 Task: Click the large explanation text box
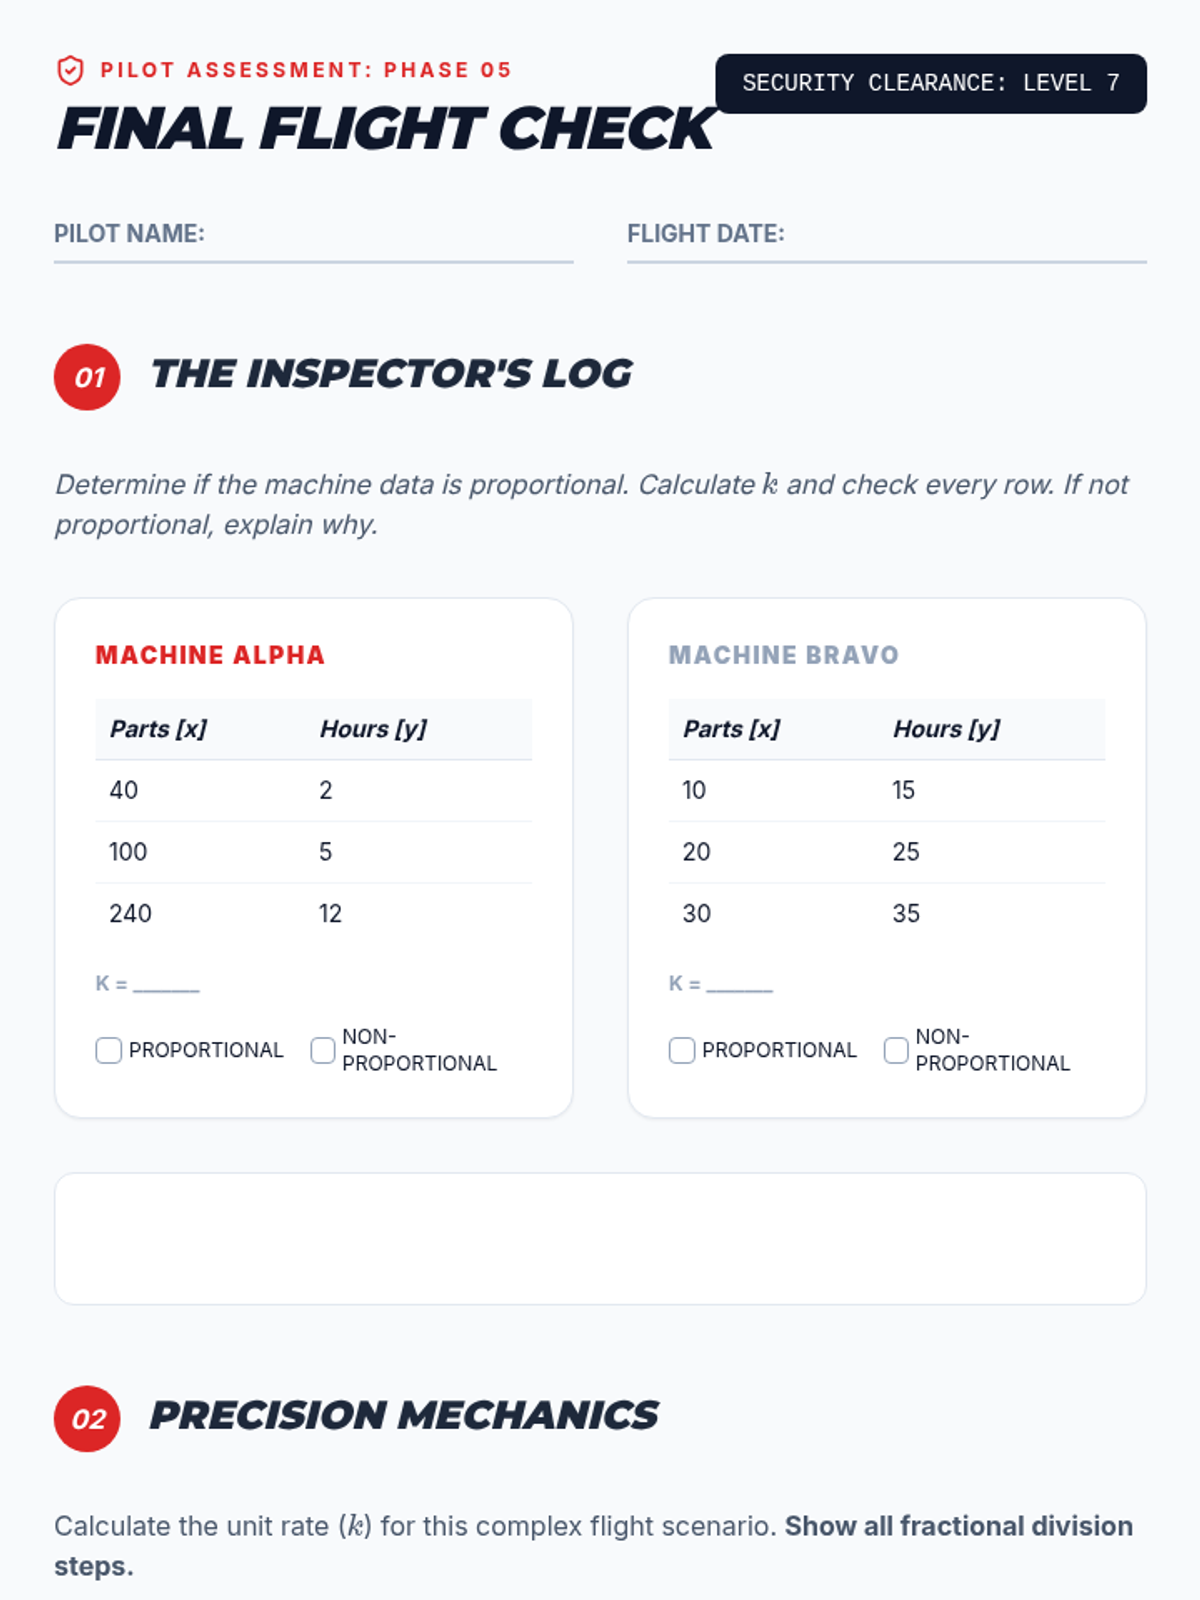point(600,1238)
